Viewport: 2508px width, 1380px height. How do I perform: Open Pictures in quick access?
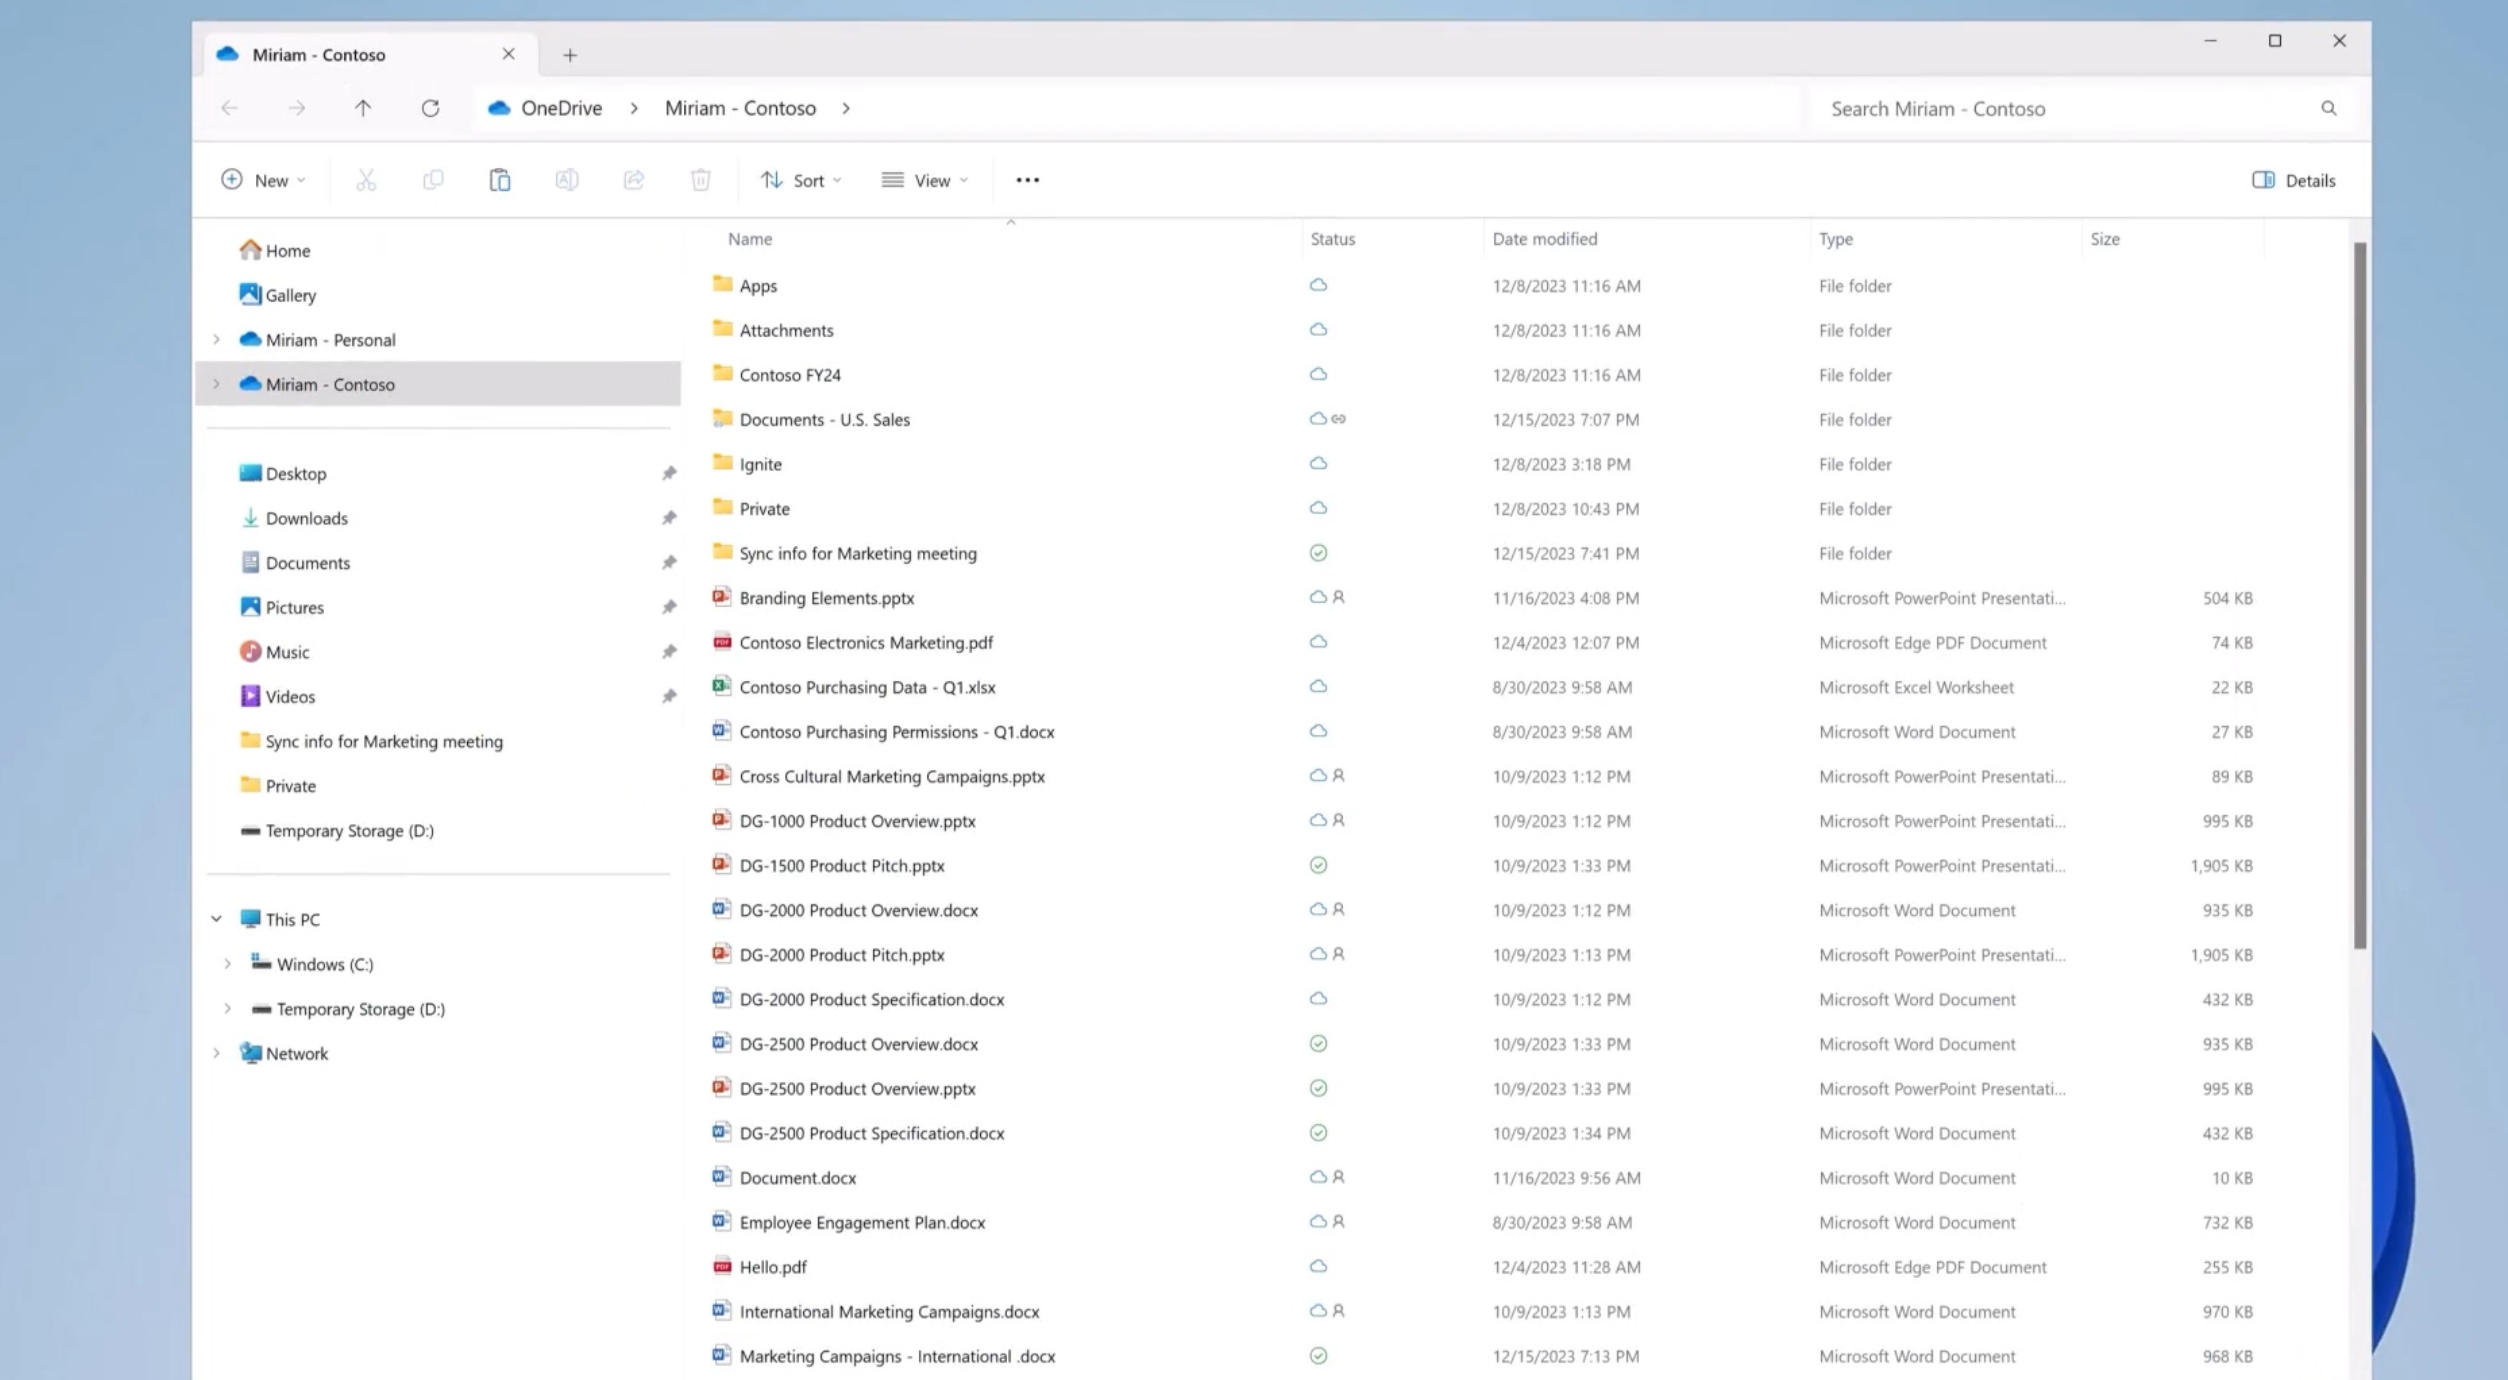282,607
